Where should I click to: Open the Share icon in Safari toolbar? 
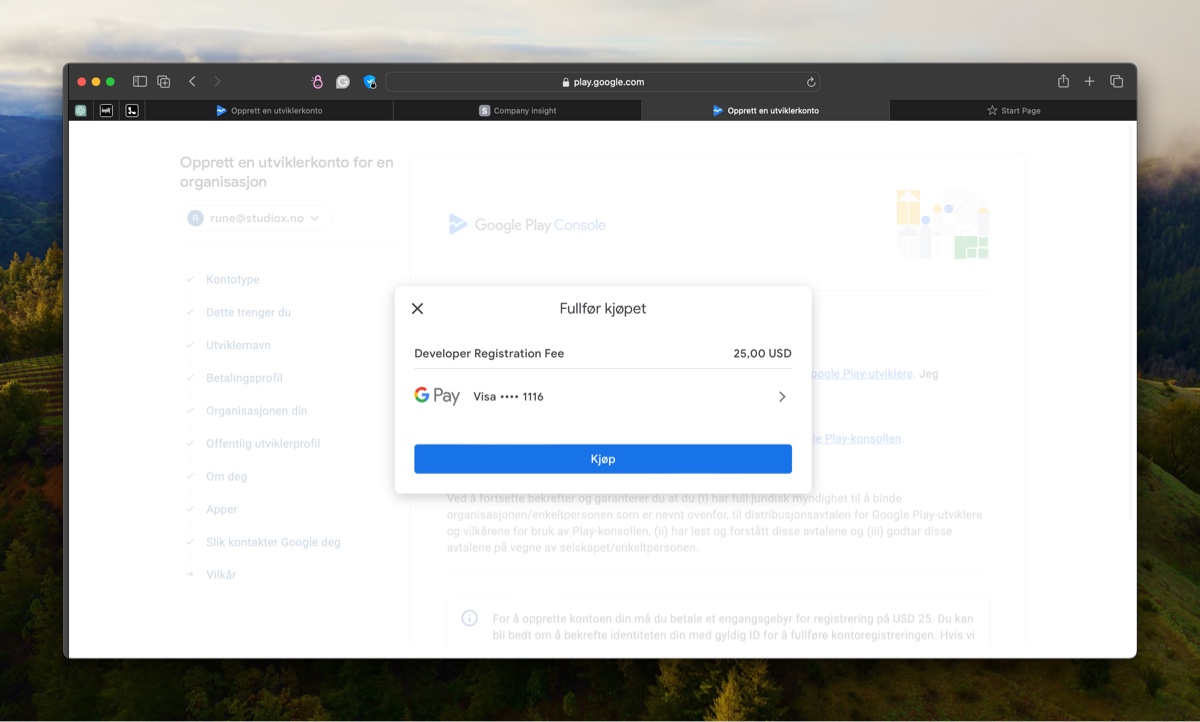tap(1064, 81)
